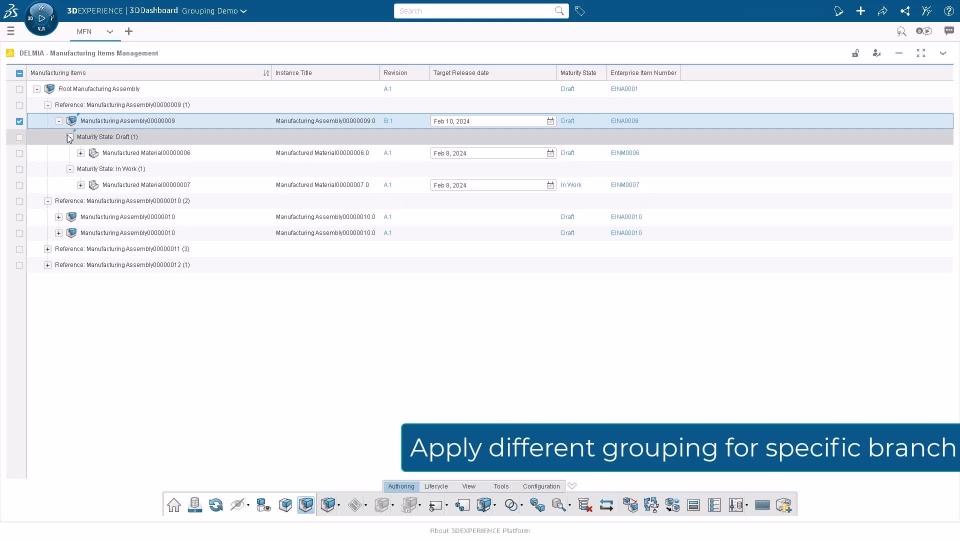Open calendar picker for Manufactured Material00000007 date
This screenshot has height=540, width=960.
(x=550, y=185)
